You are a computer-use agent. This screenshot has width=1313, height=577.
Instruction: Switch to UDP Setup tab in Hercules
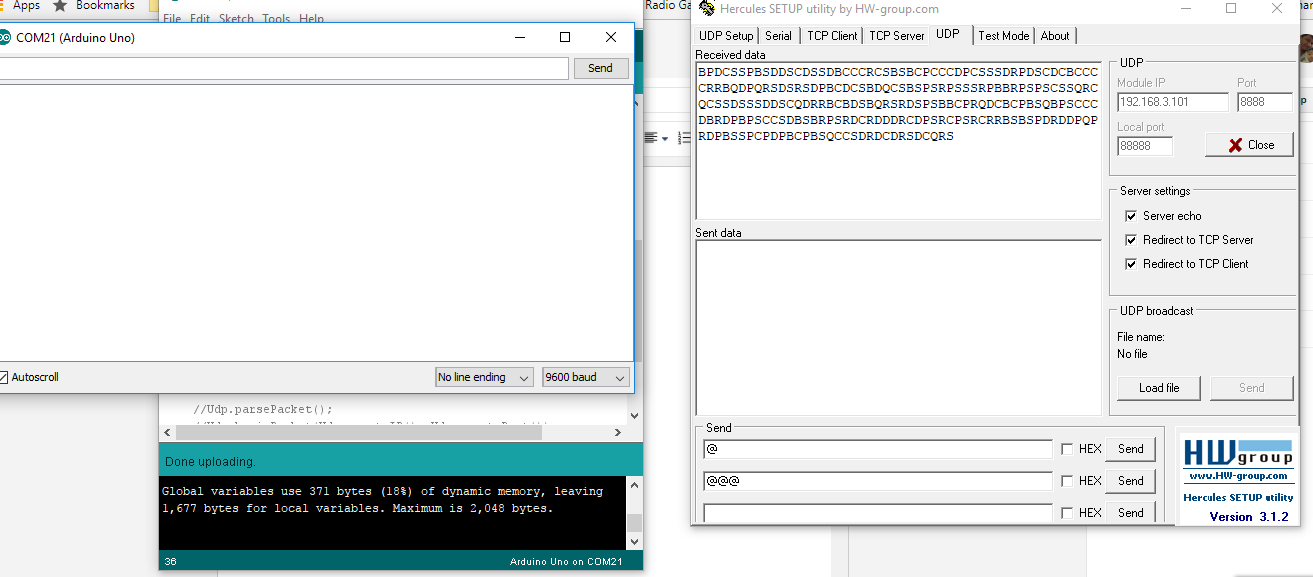coord(726,36)
